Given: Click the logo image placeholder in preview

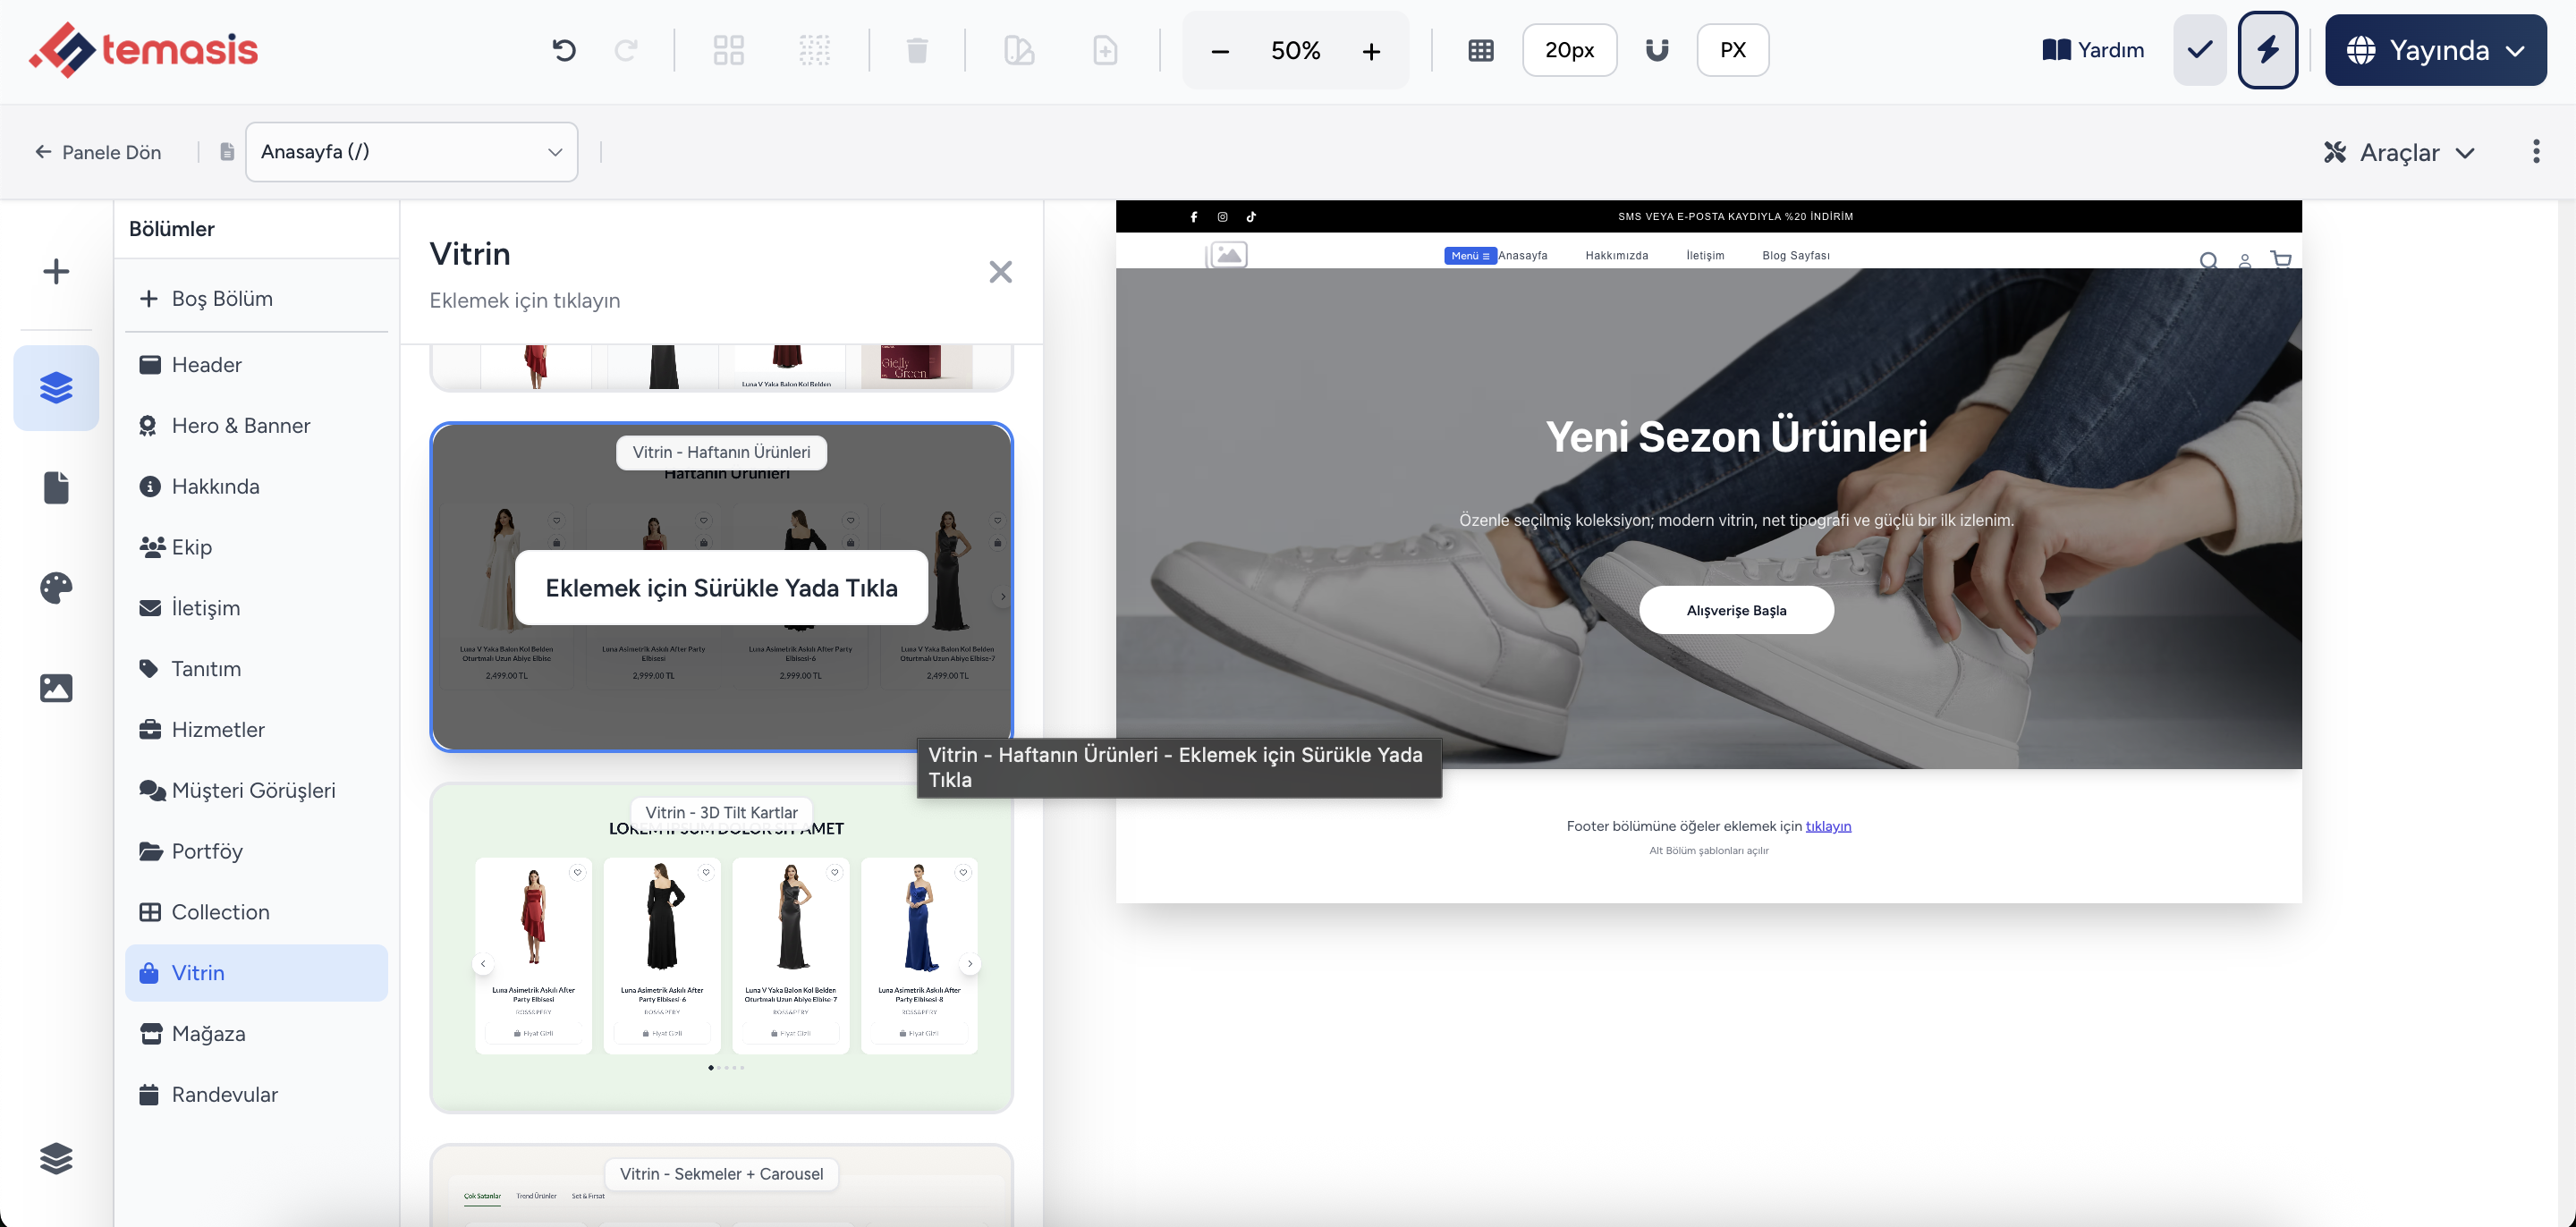Looking at the screenshot, I should click(1227, 255).
